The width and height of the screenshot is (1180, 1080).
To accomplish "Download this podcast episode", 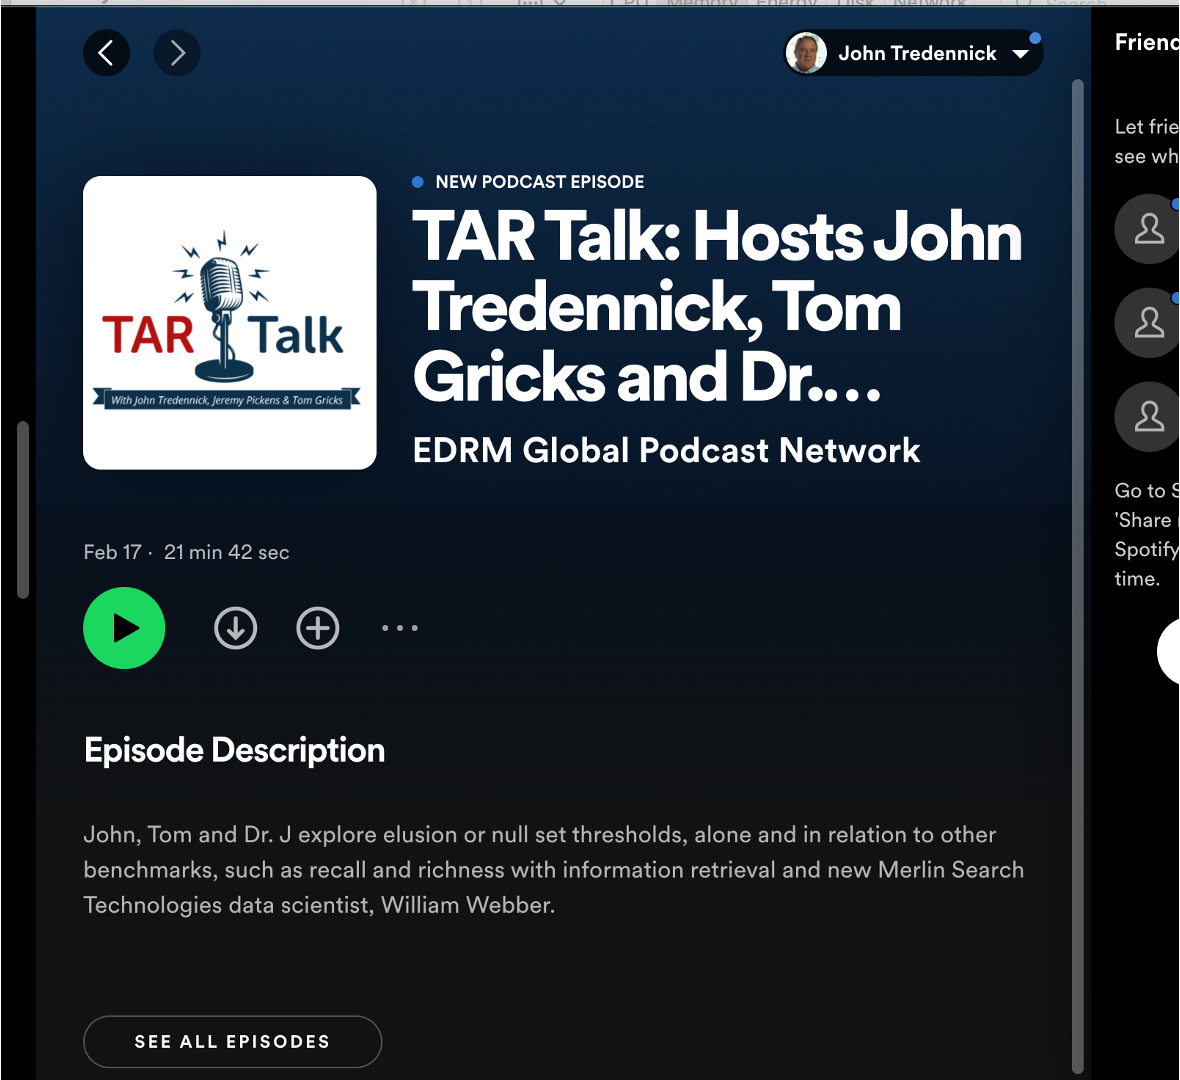I will pyautogui.click(x=236, y=628).
